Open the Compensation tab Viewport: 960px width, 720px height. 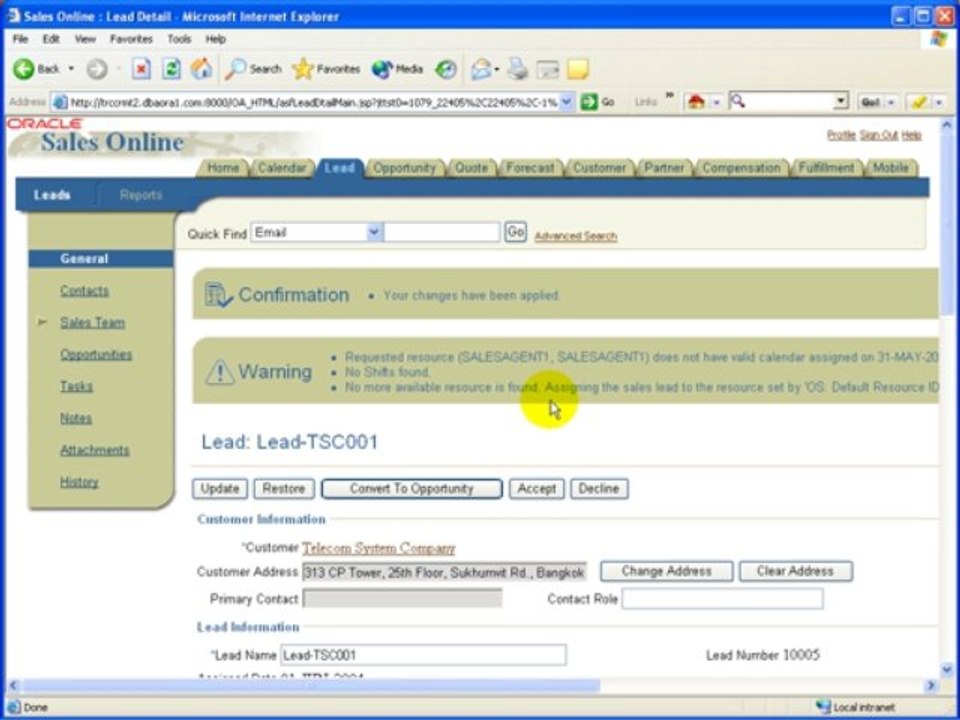741,168
